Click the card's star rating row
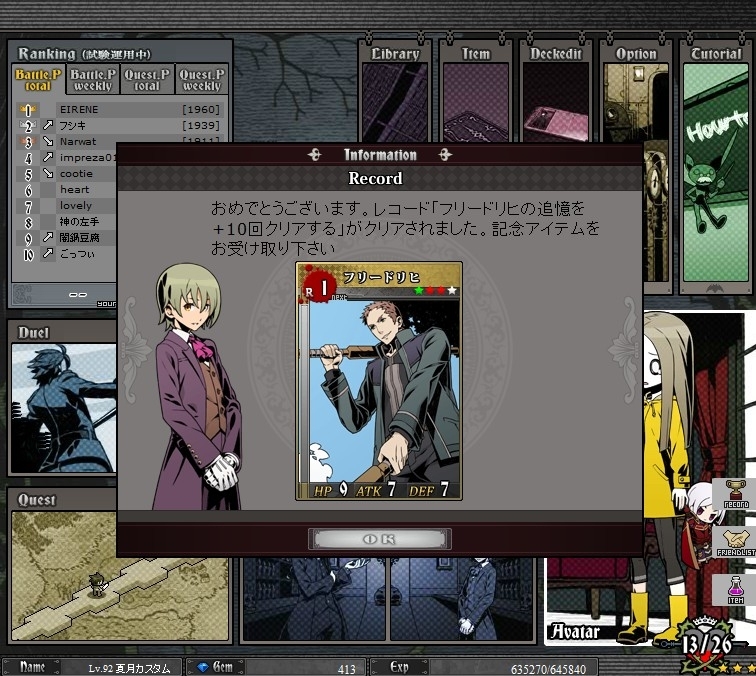The width and height of the screenshot is (756, 676). [435, 290]
